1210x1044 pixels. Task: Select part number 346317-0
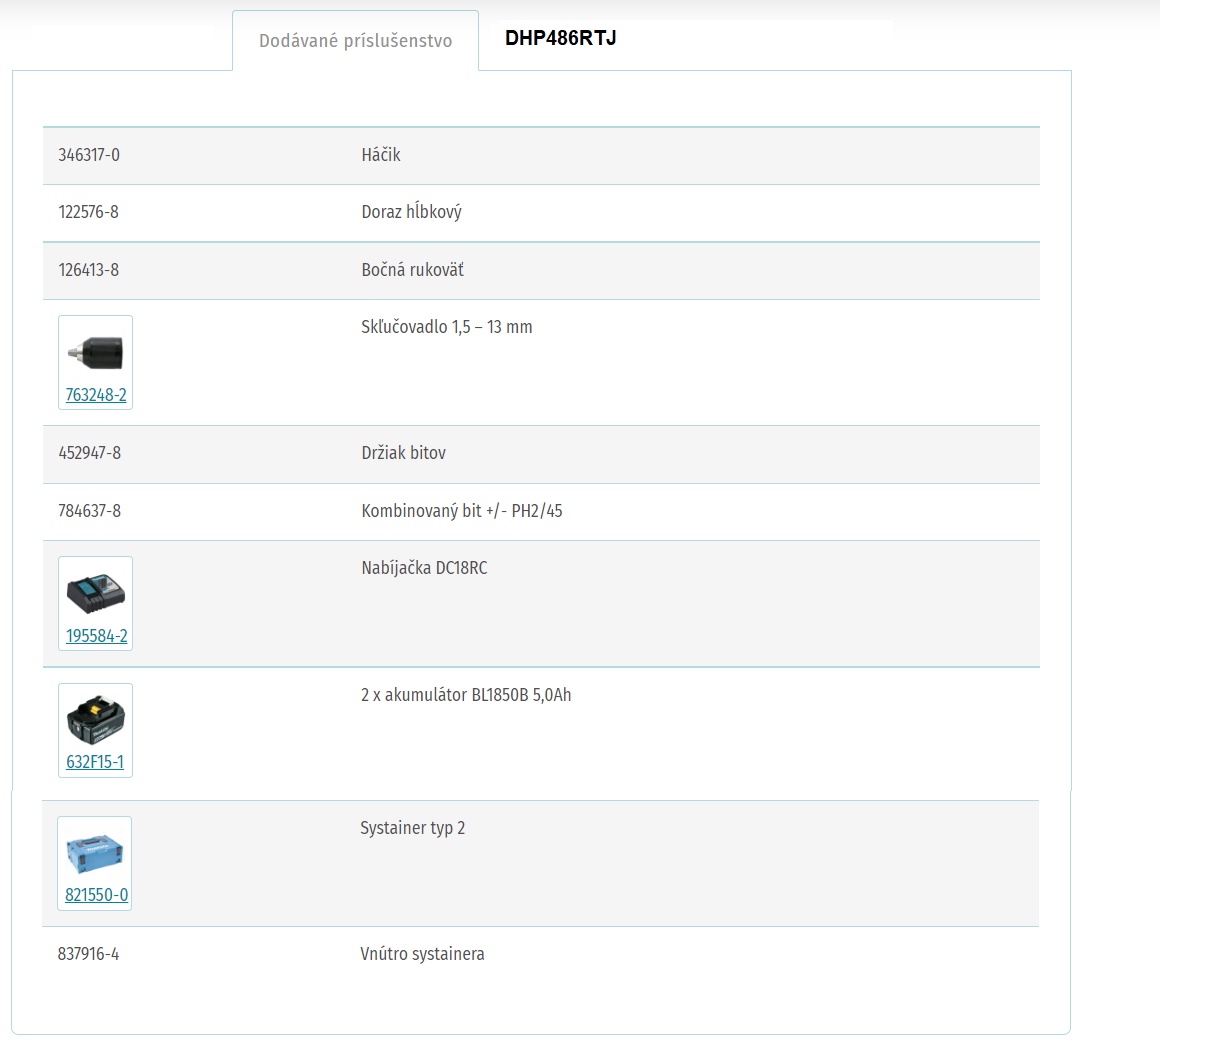click(89, 155)
